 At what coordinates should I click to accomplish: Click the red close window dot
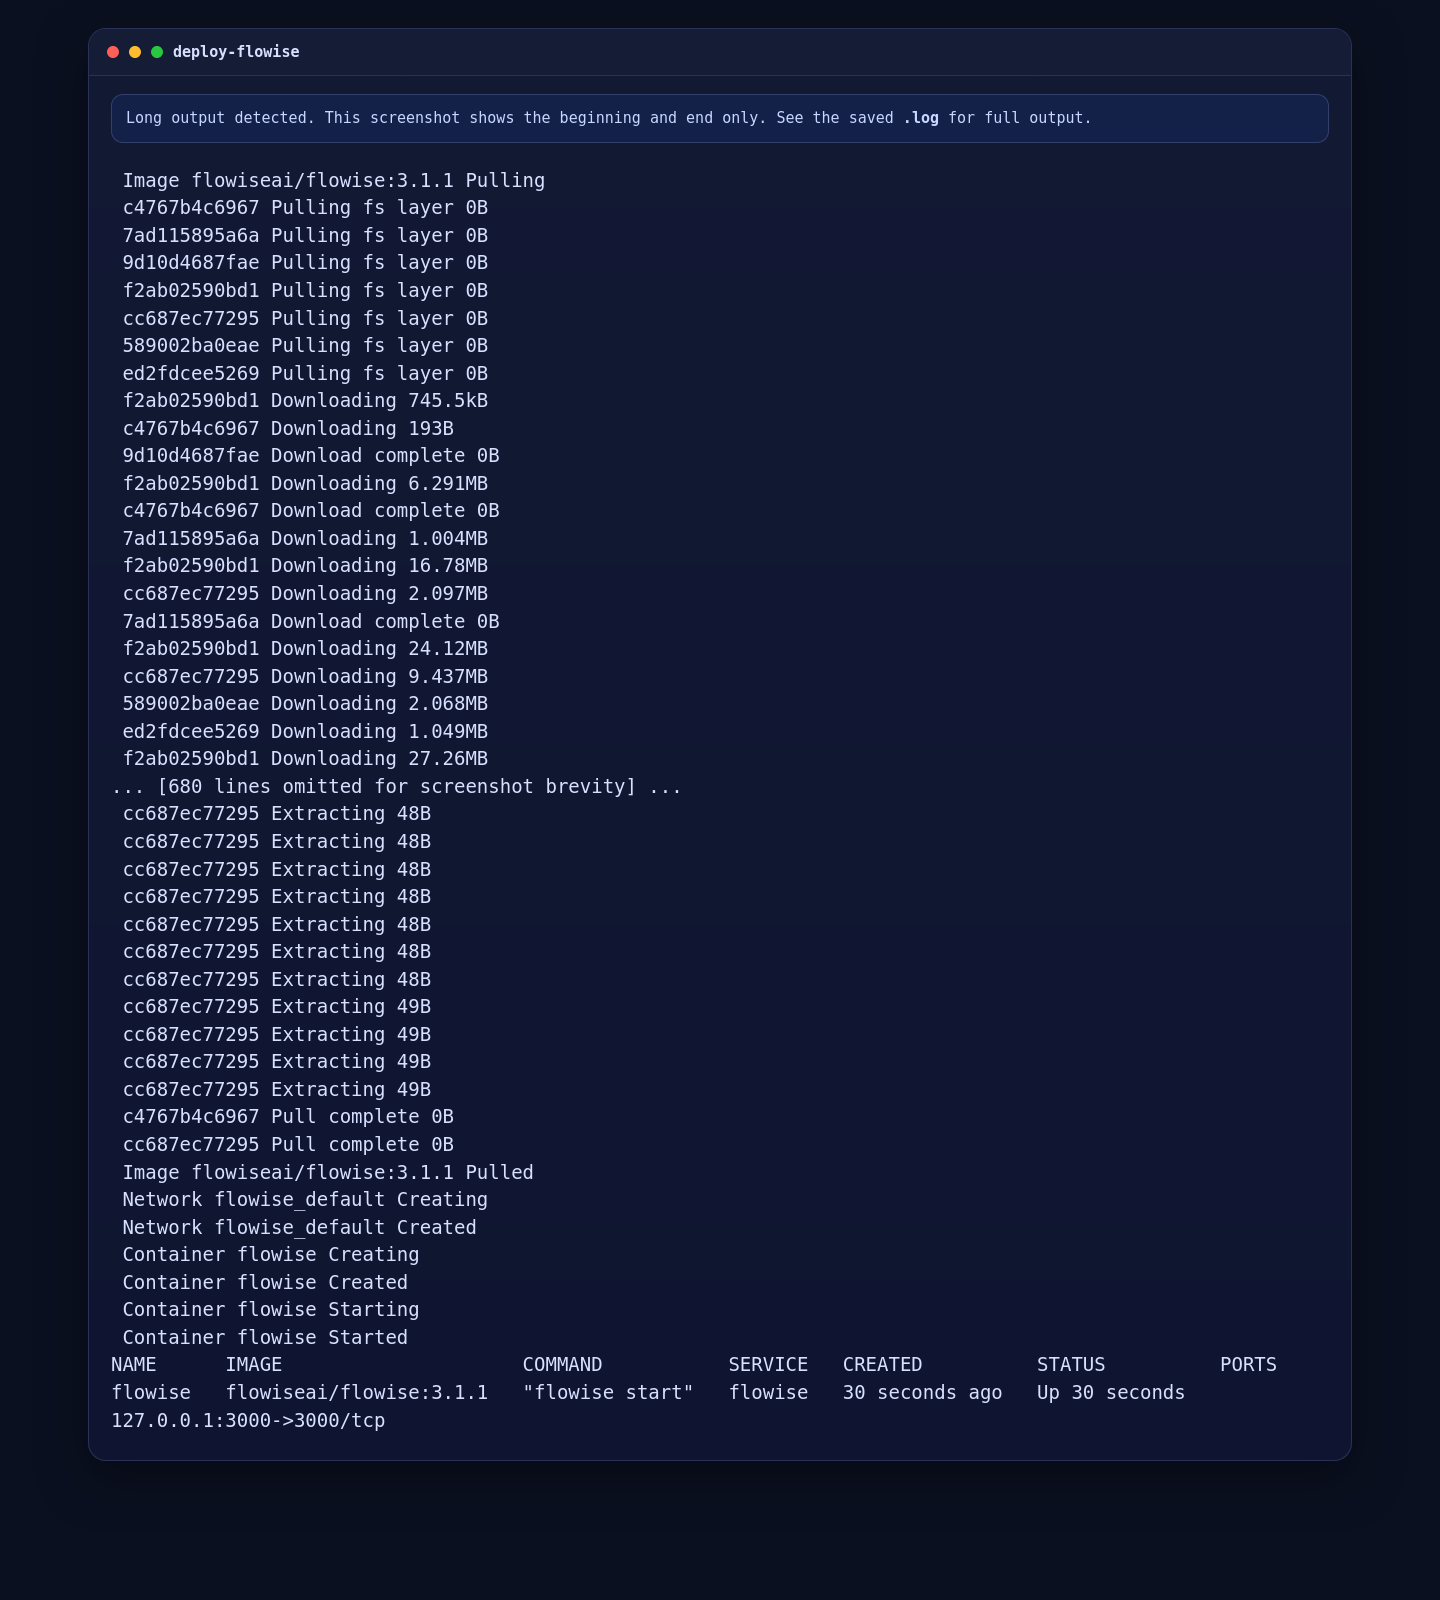pyautogui.click(x=113, y=52)
